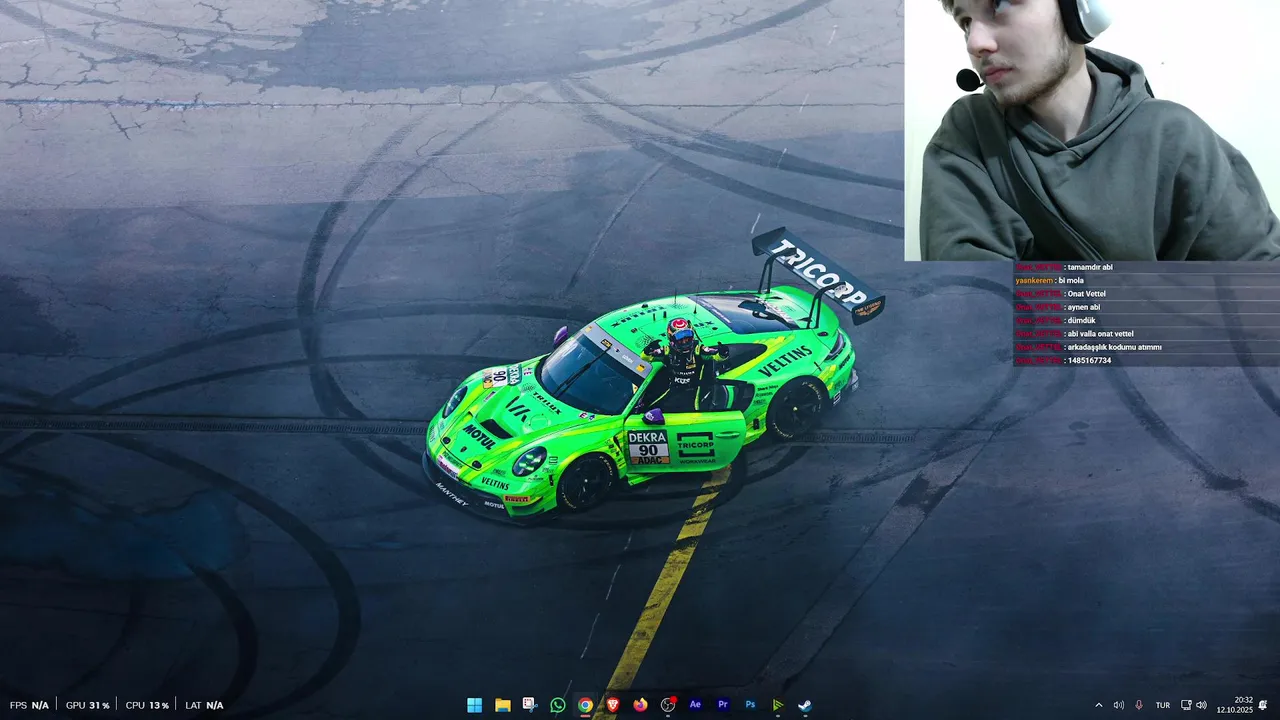The image size is (1280, 720).
Task: Open OBS Studio taskbar icon
Action: [x=668, y=705]
